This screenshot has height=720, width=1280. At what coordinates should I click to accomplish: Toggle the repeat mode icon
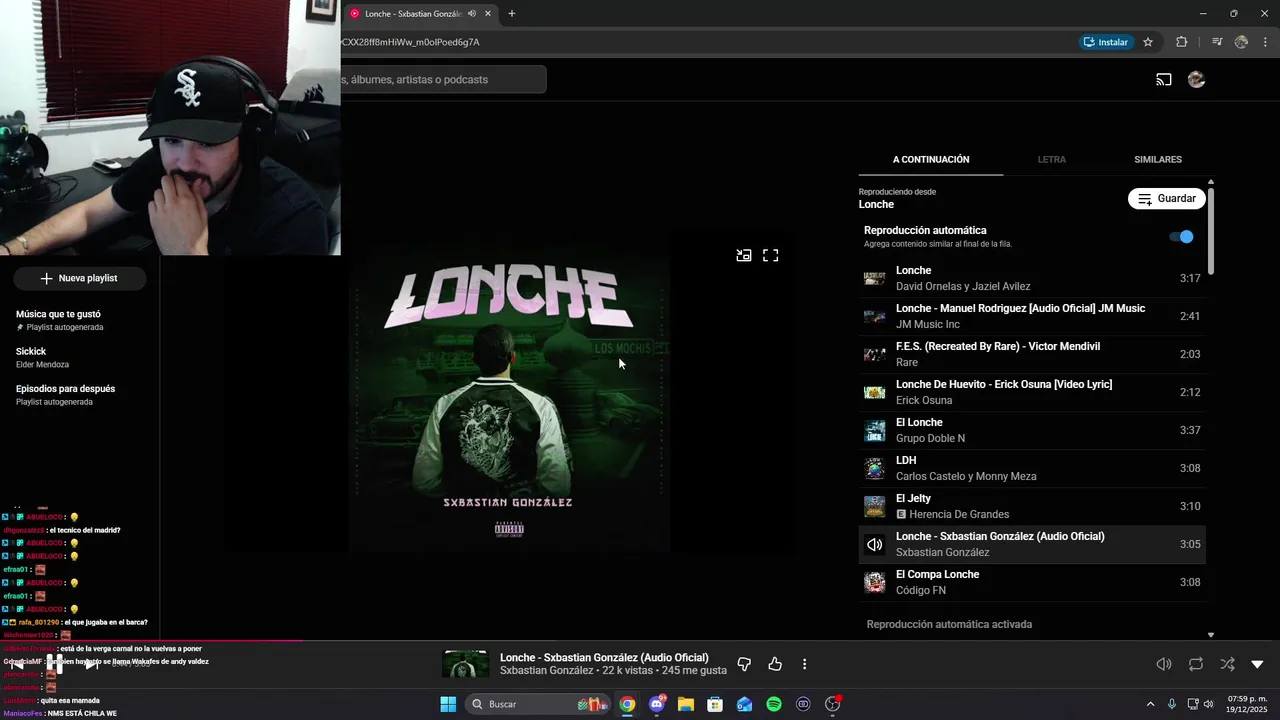1196,664
